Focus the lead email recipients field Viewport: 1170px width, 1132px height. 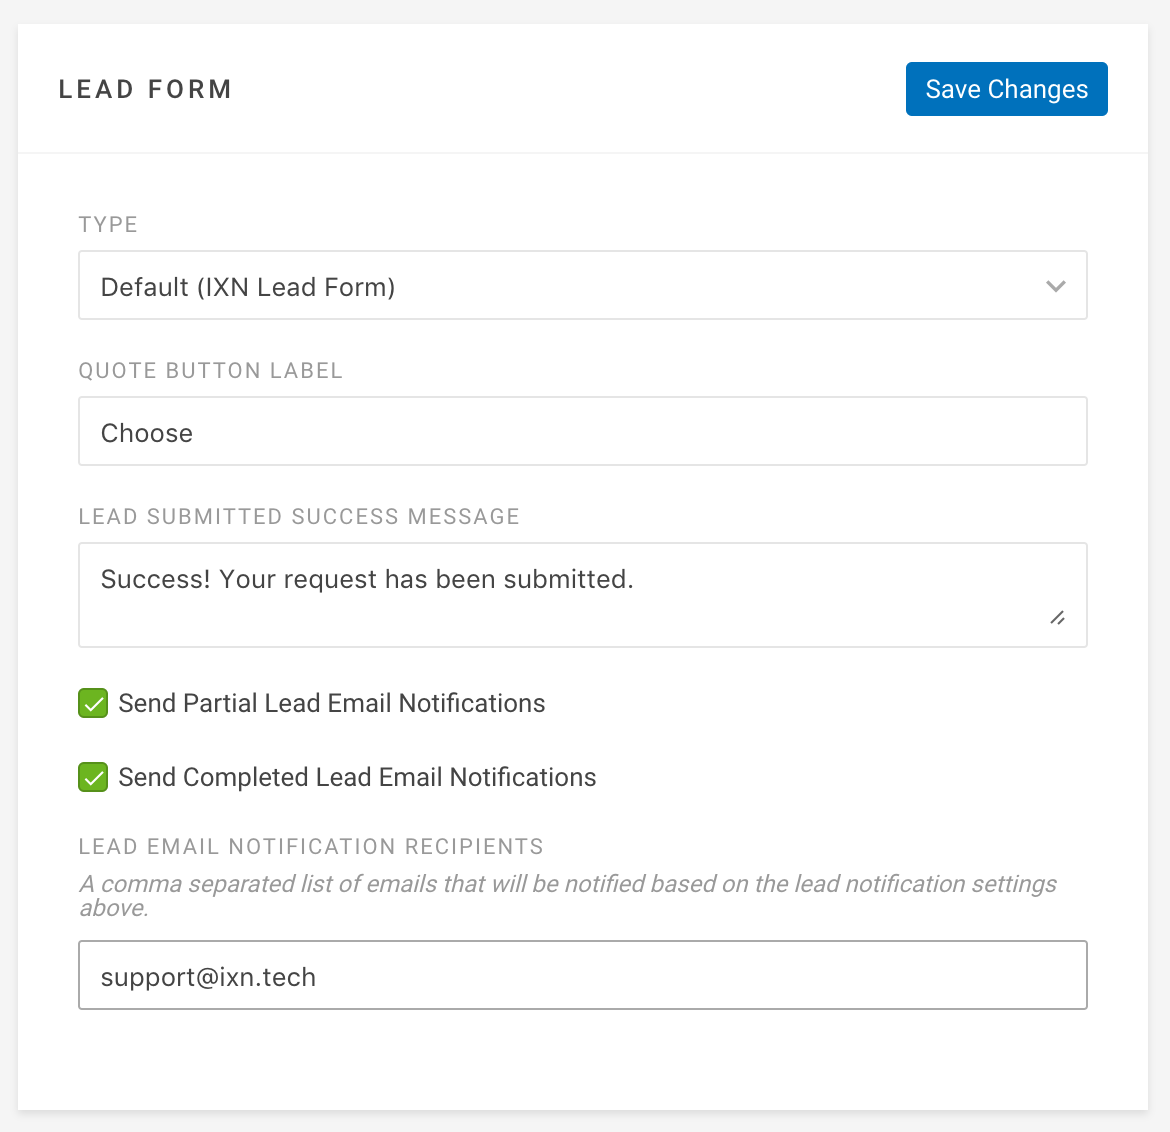click(582, 975)
